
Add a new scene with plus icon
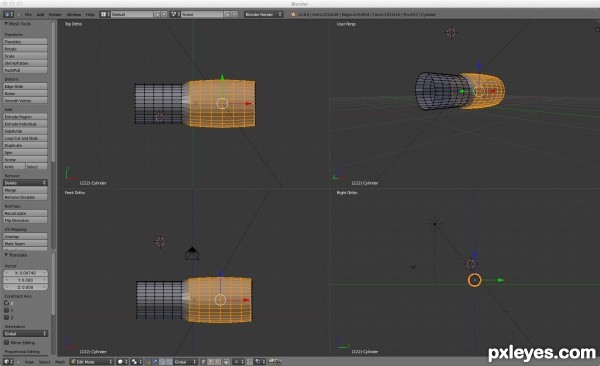[x=227, y=14]
